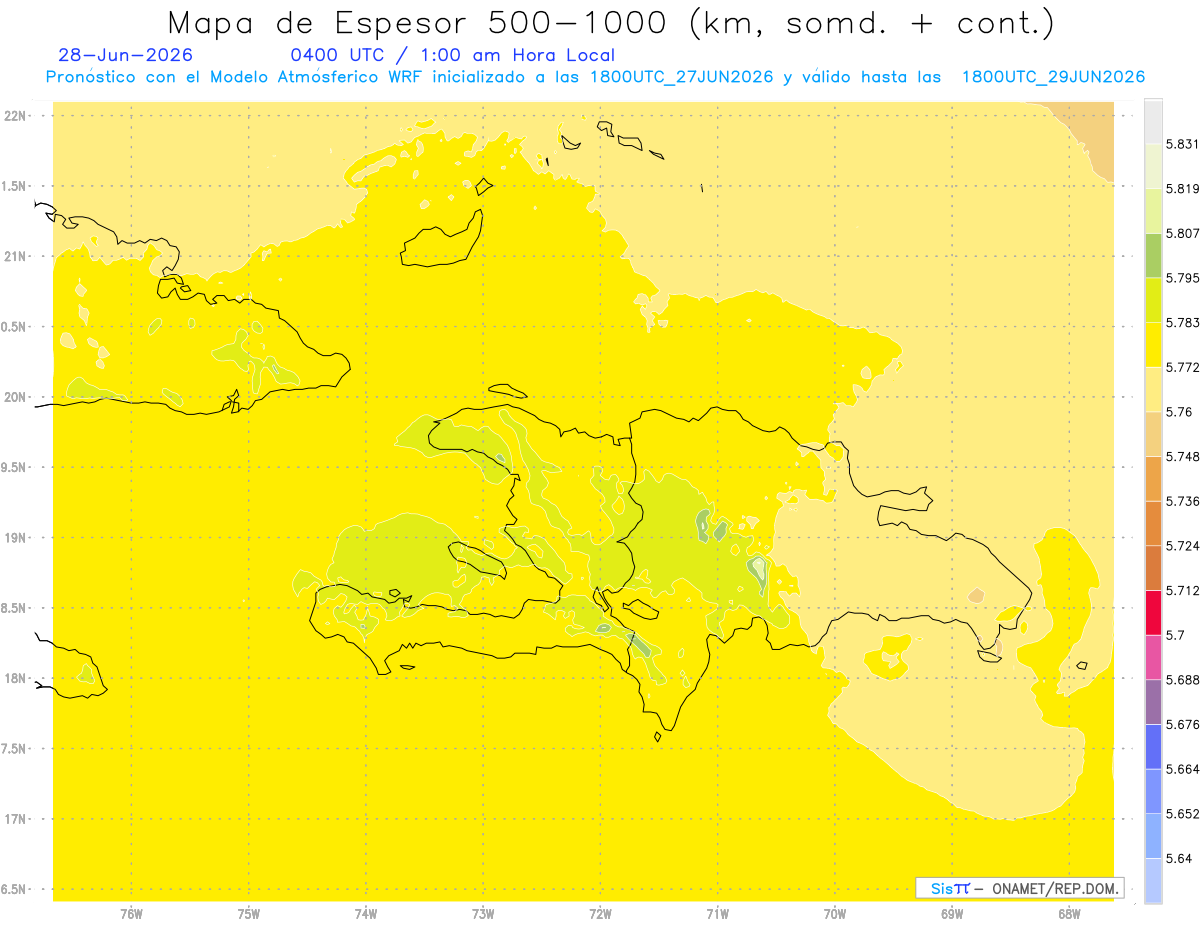Click the longitude tick label 73W
This screenshot has height=927, width=1200.
483,914
